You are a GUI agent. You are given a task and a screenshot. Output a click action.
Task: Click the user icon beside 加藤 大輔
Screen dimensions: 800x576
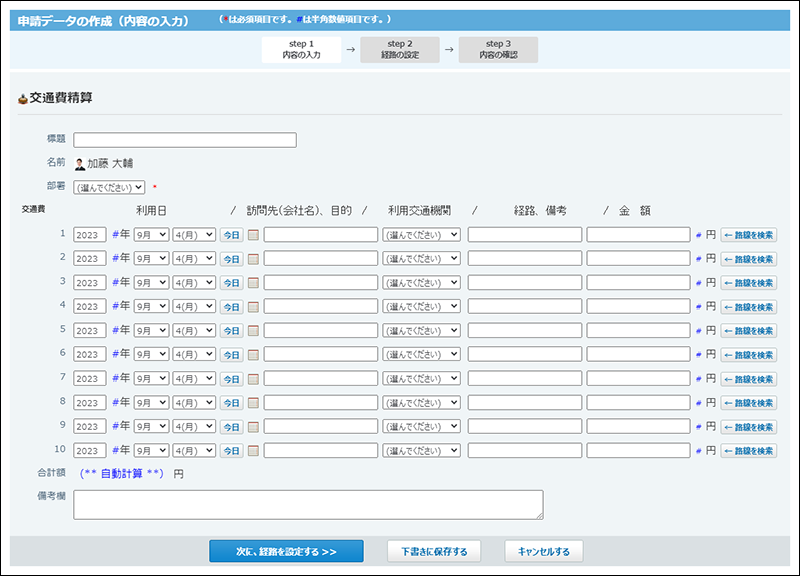point(80,164)
